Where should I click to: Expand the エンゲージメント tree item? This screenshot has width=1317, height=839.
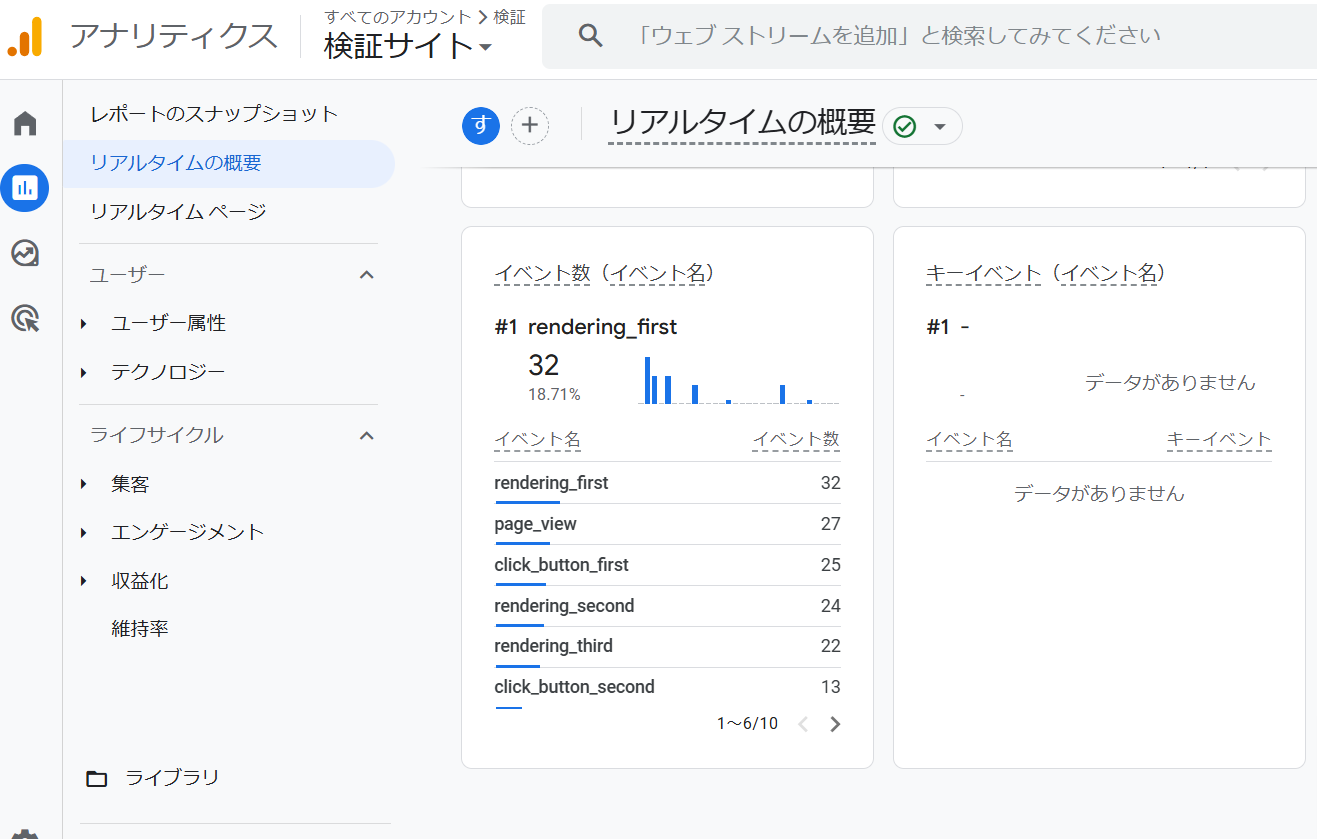(x=84, y=533)
